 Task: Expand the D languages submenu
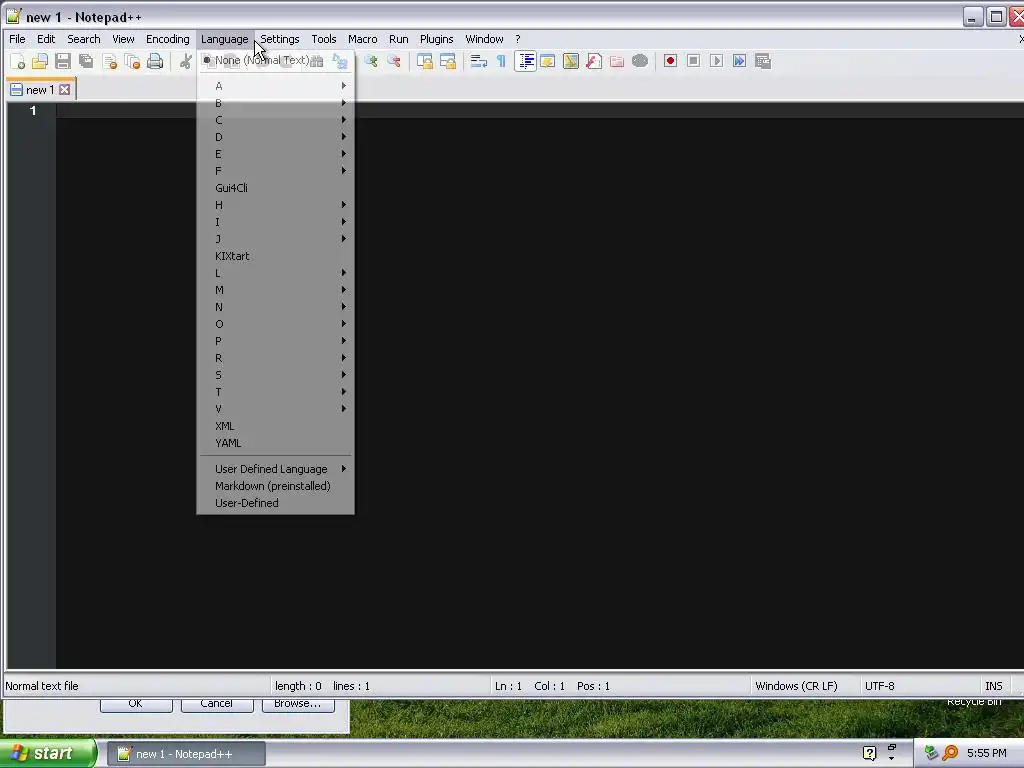click(x=276, y=137)
